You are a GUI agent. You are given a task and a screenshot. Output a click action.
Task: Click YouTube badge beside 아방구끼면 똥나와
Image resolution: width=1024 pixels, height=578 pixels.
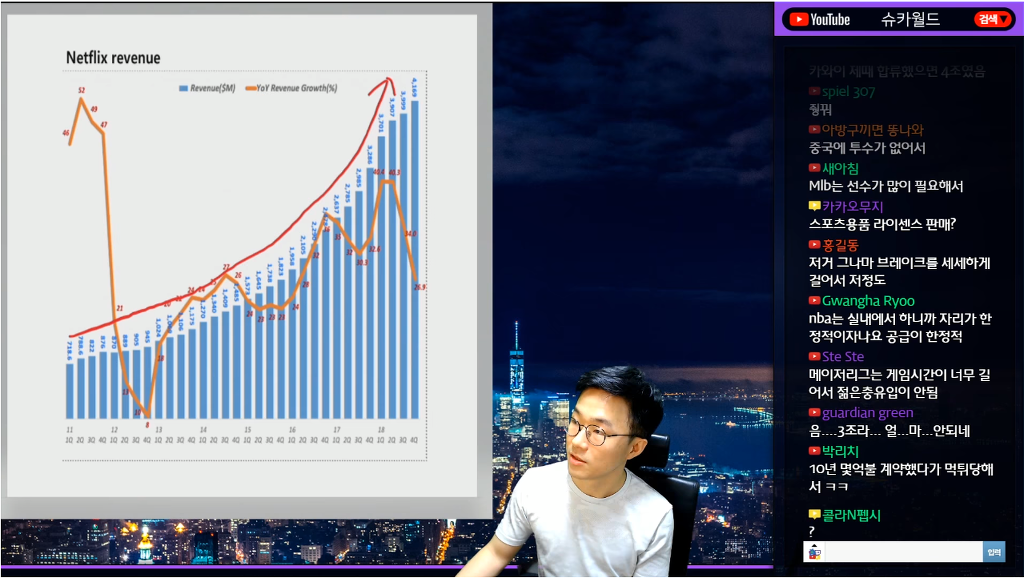[814, 129]
